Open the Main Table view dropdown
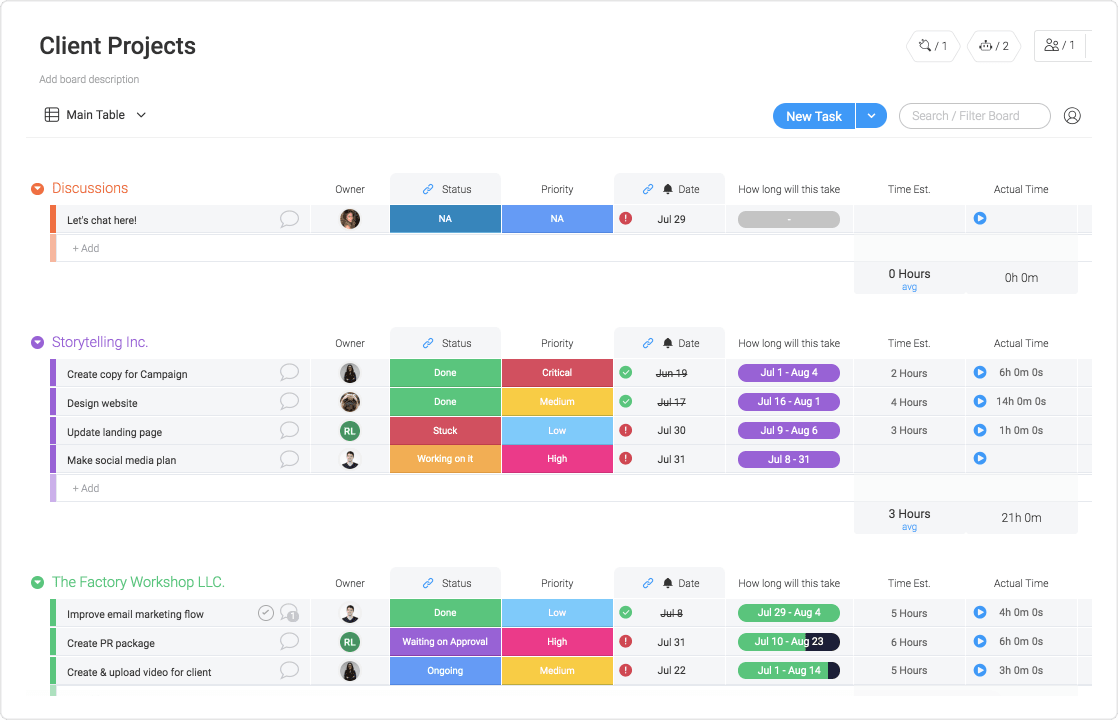The height and width of the screenshot is (720, 1118). pos(140,114)
